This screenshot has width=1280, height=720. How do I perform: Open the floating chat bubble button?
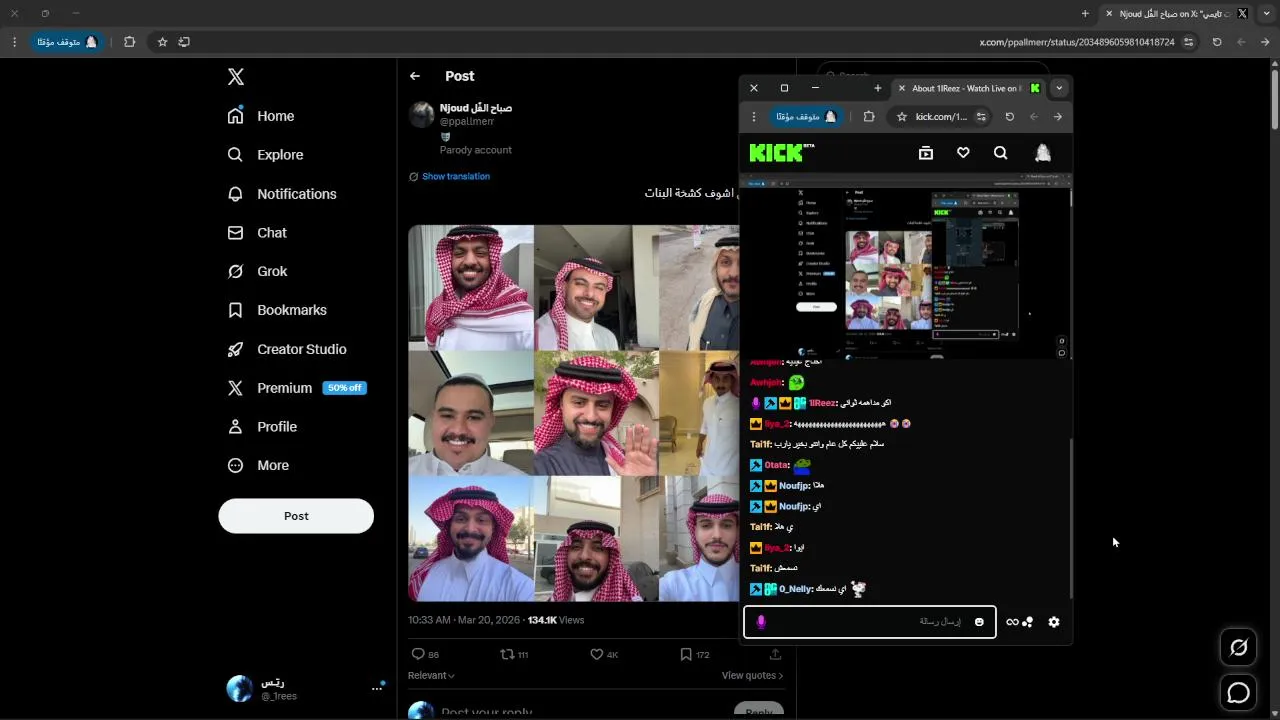click(1239, 692)
